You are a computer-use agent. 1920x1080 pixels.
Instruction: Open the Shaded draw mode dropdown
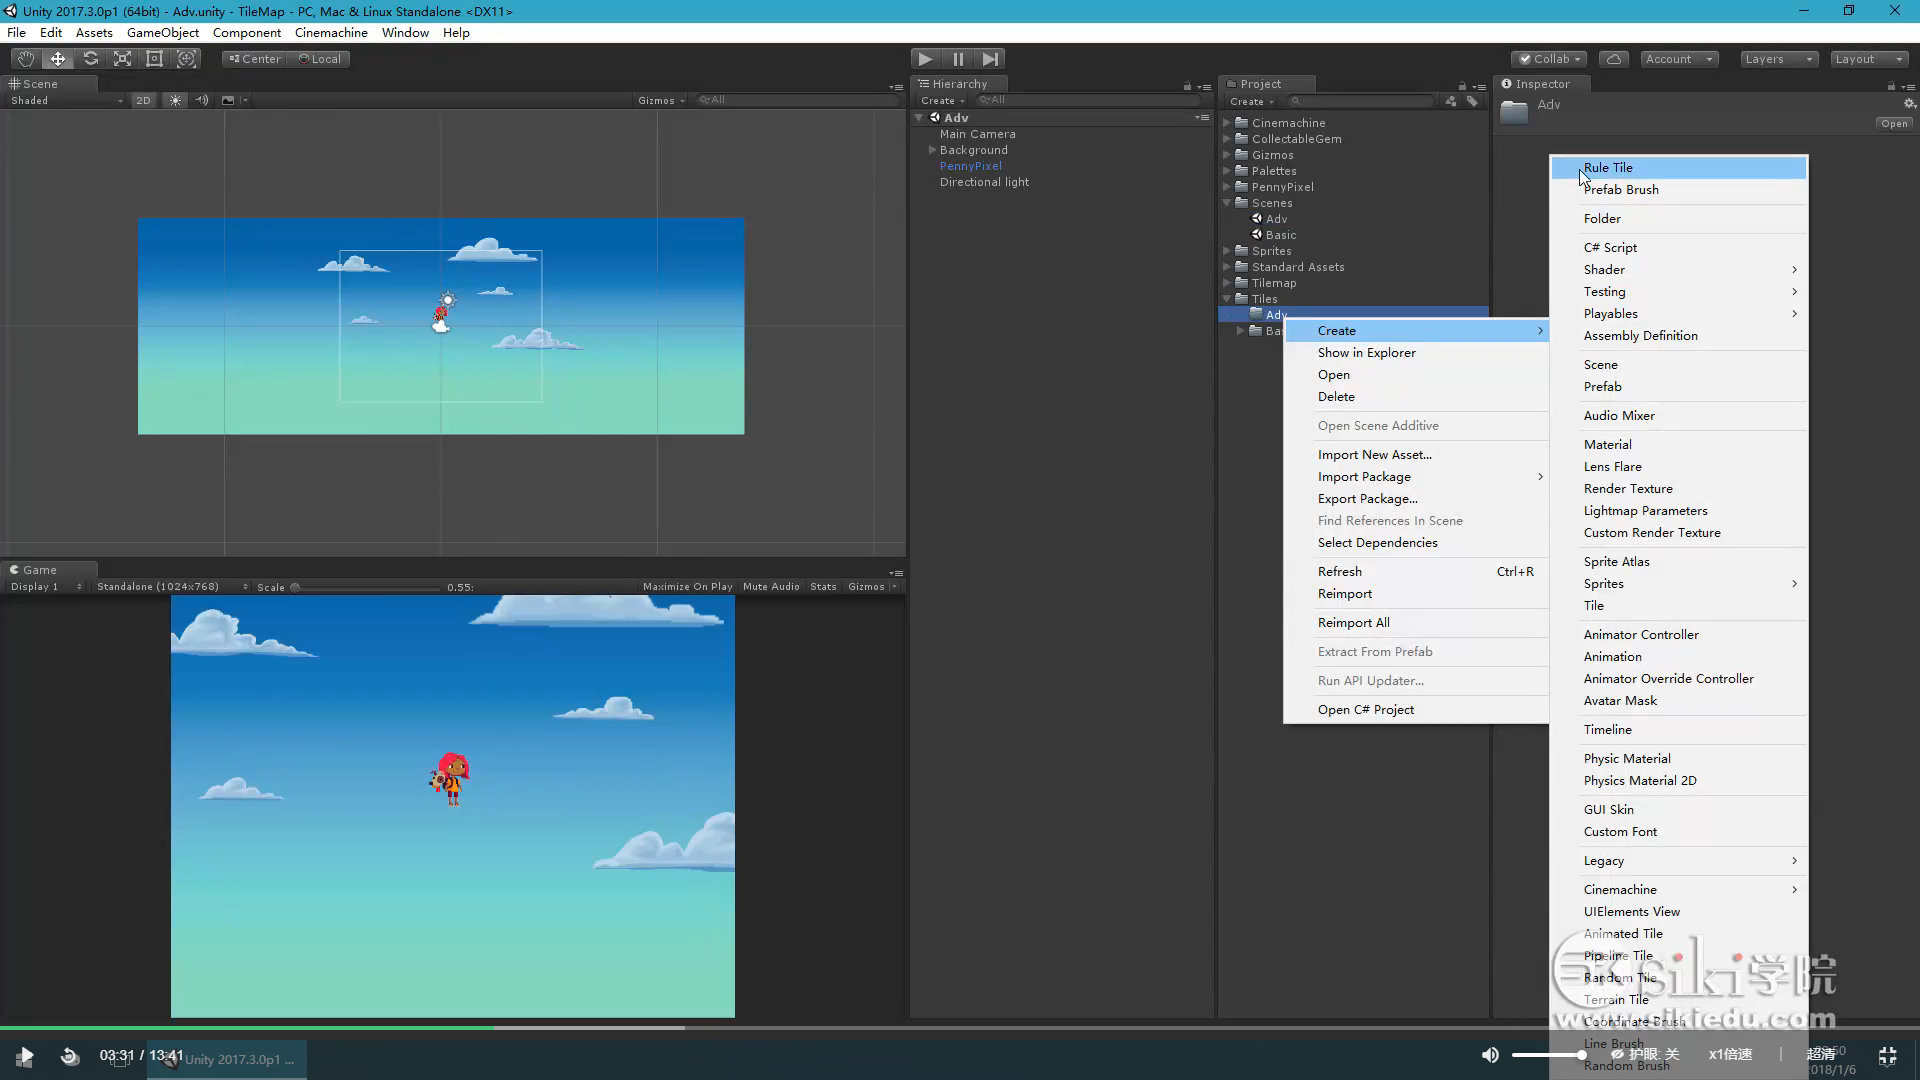(x=66, y=100)
